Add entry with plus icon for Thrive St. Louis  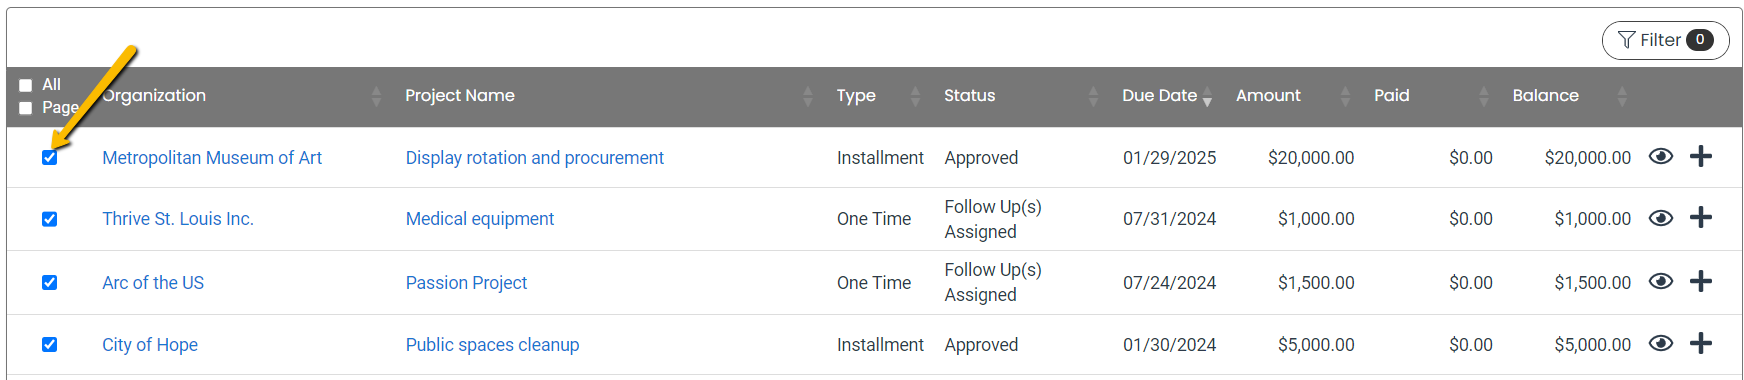(x=1701, y=218)
